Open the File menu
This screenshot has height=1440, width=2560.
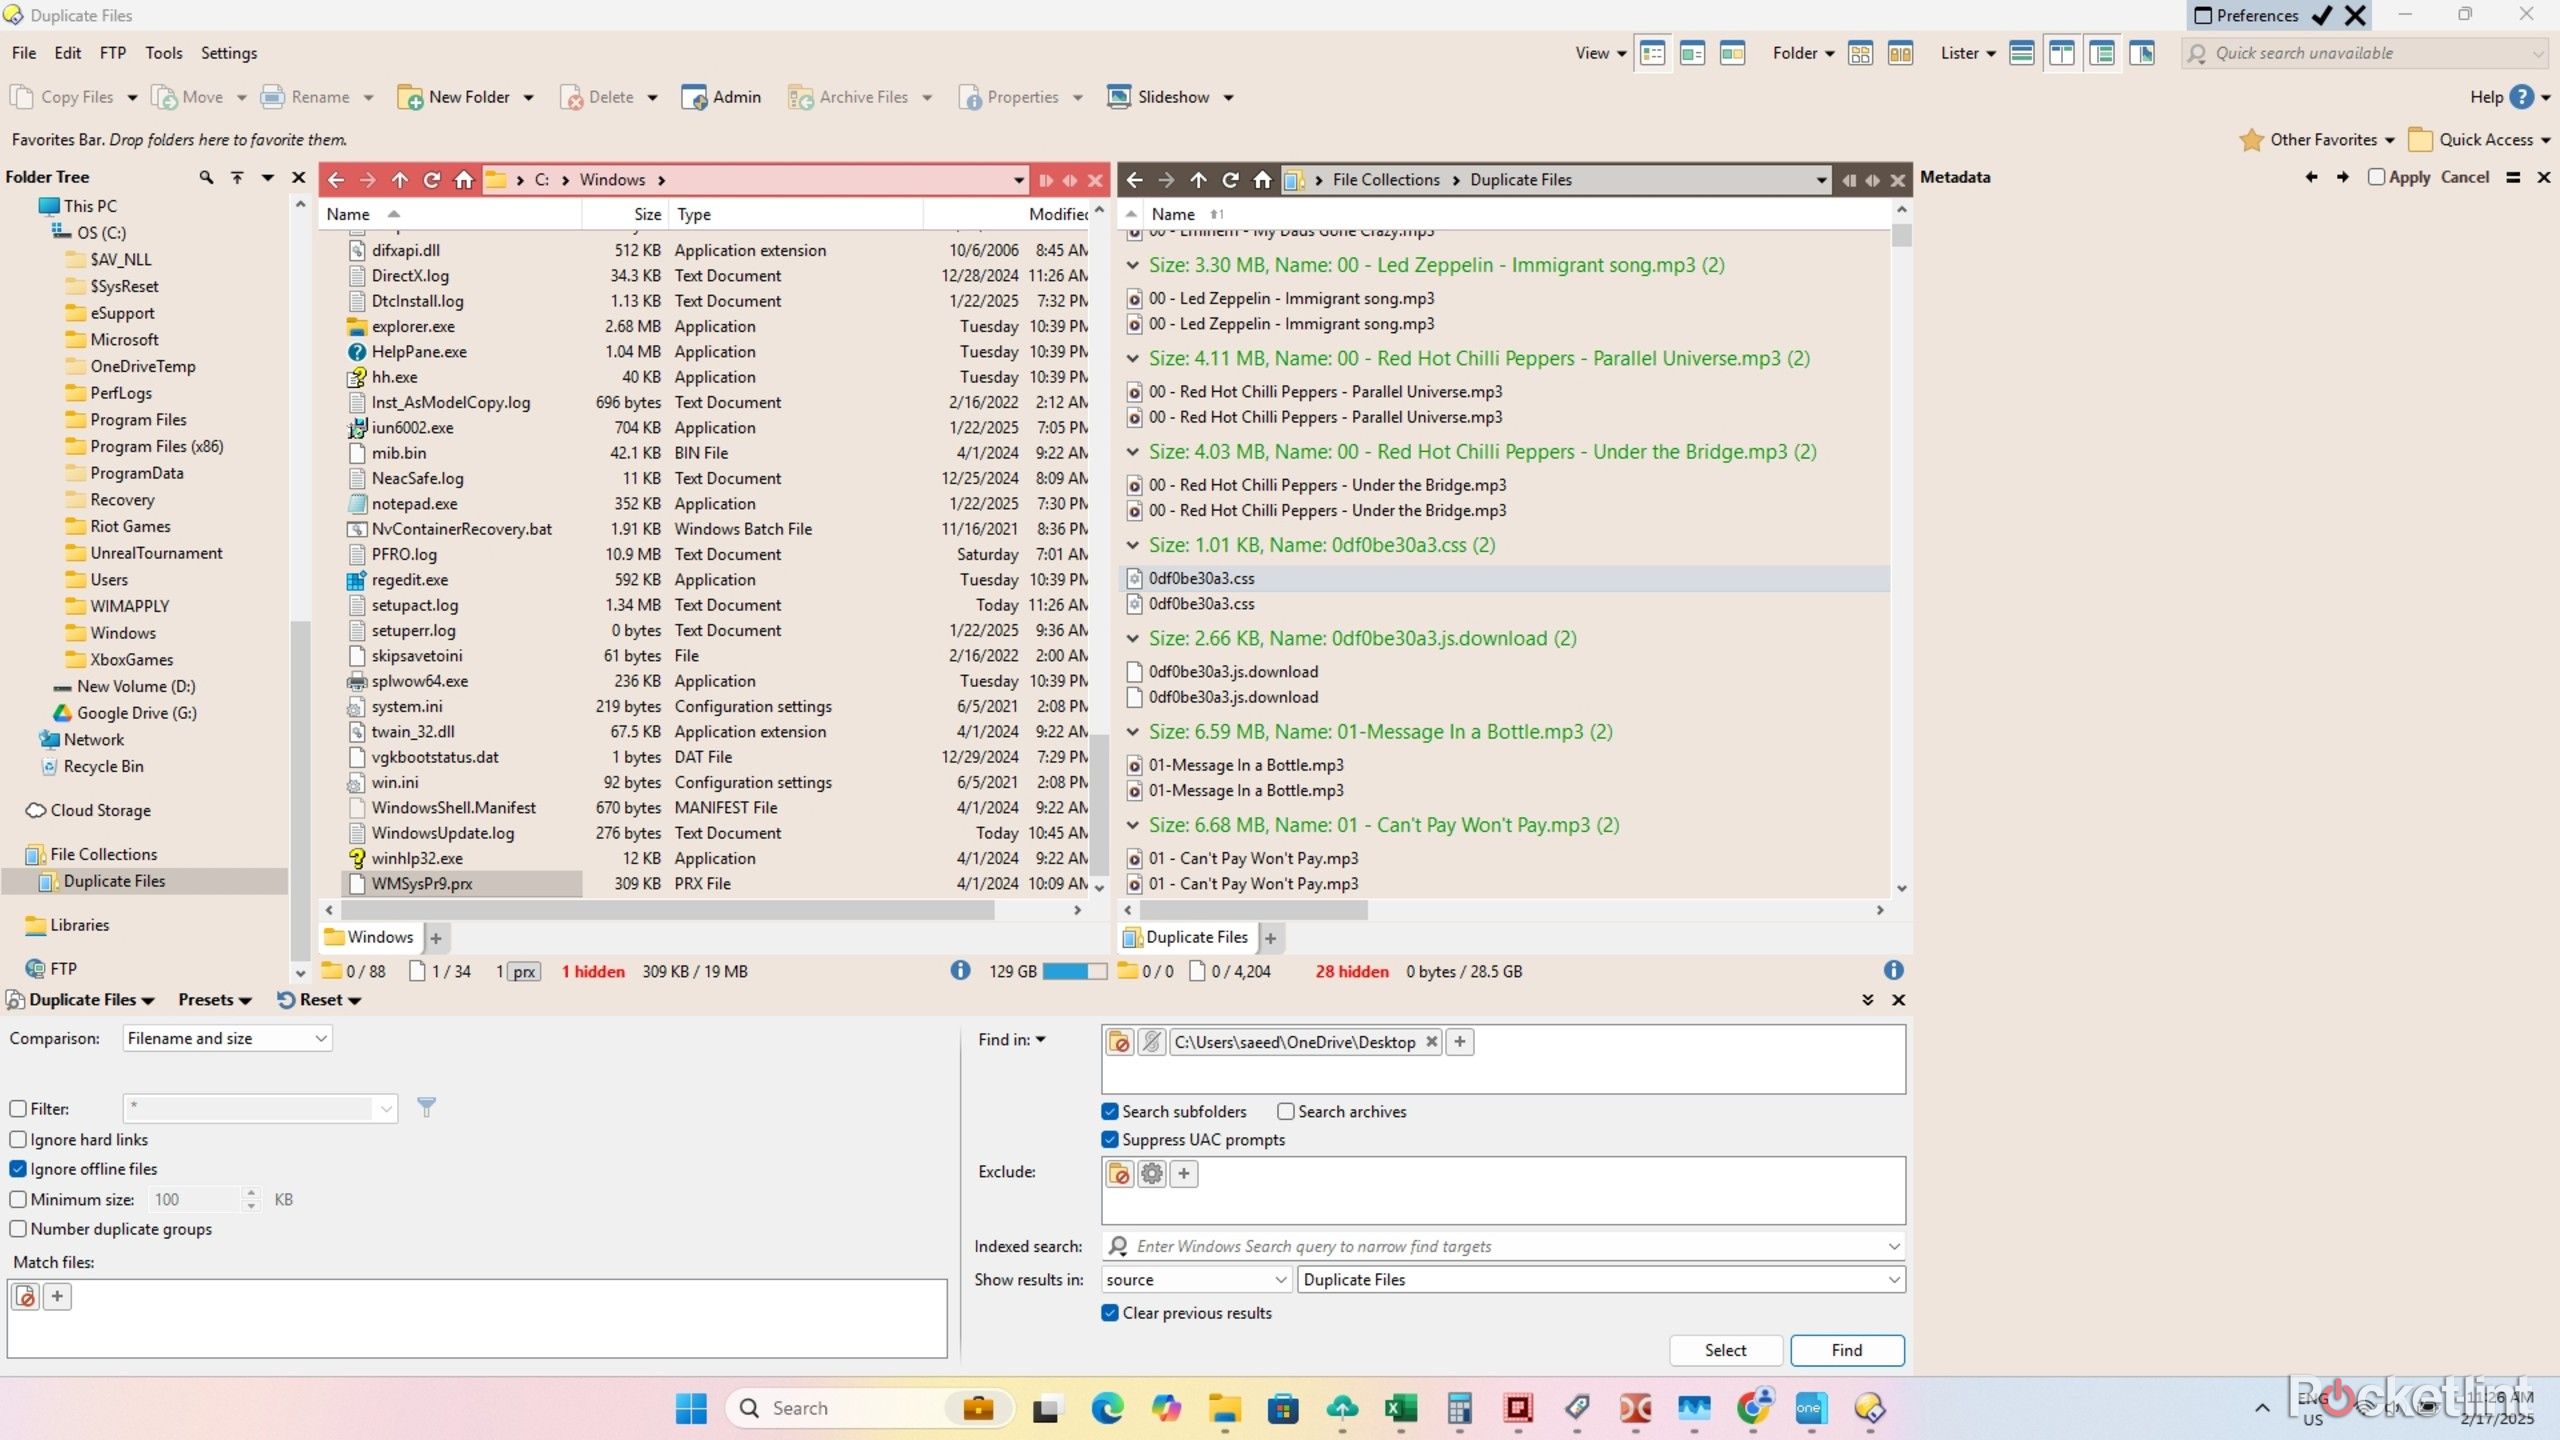pos(24,53)
